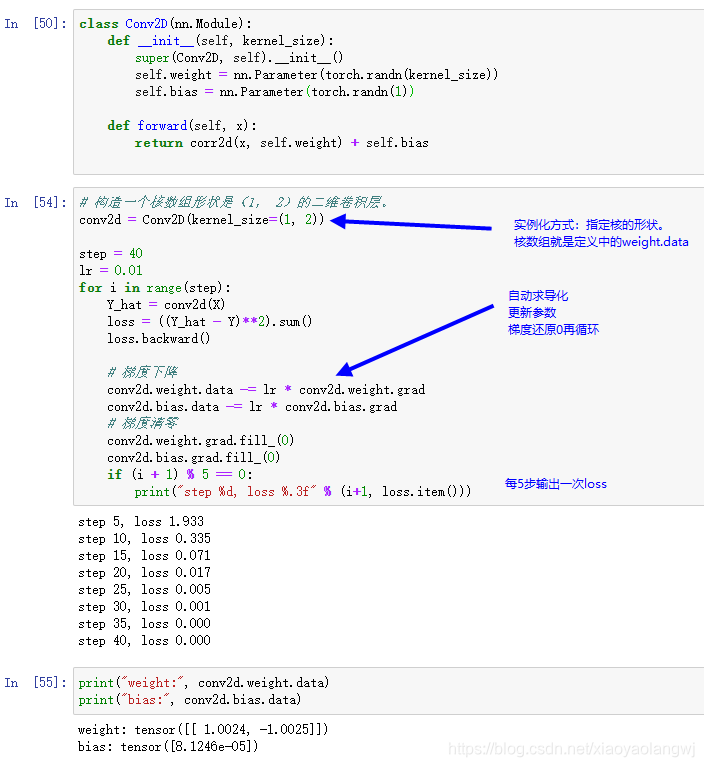The image size is (704, 767).
Task: Click the print step and loss line
Action: (x=303, y=492)
